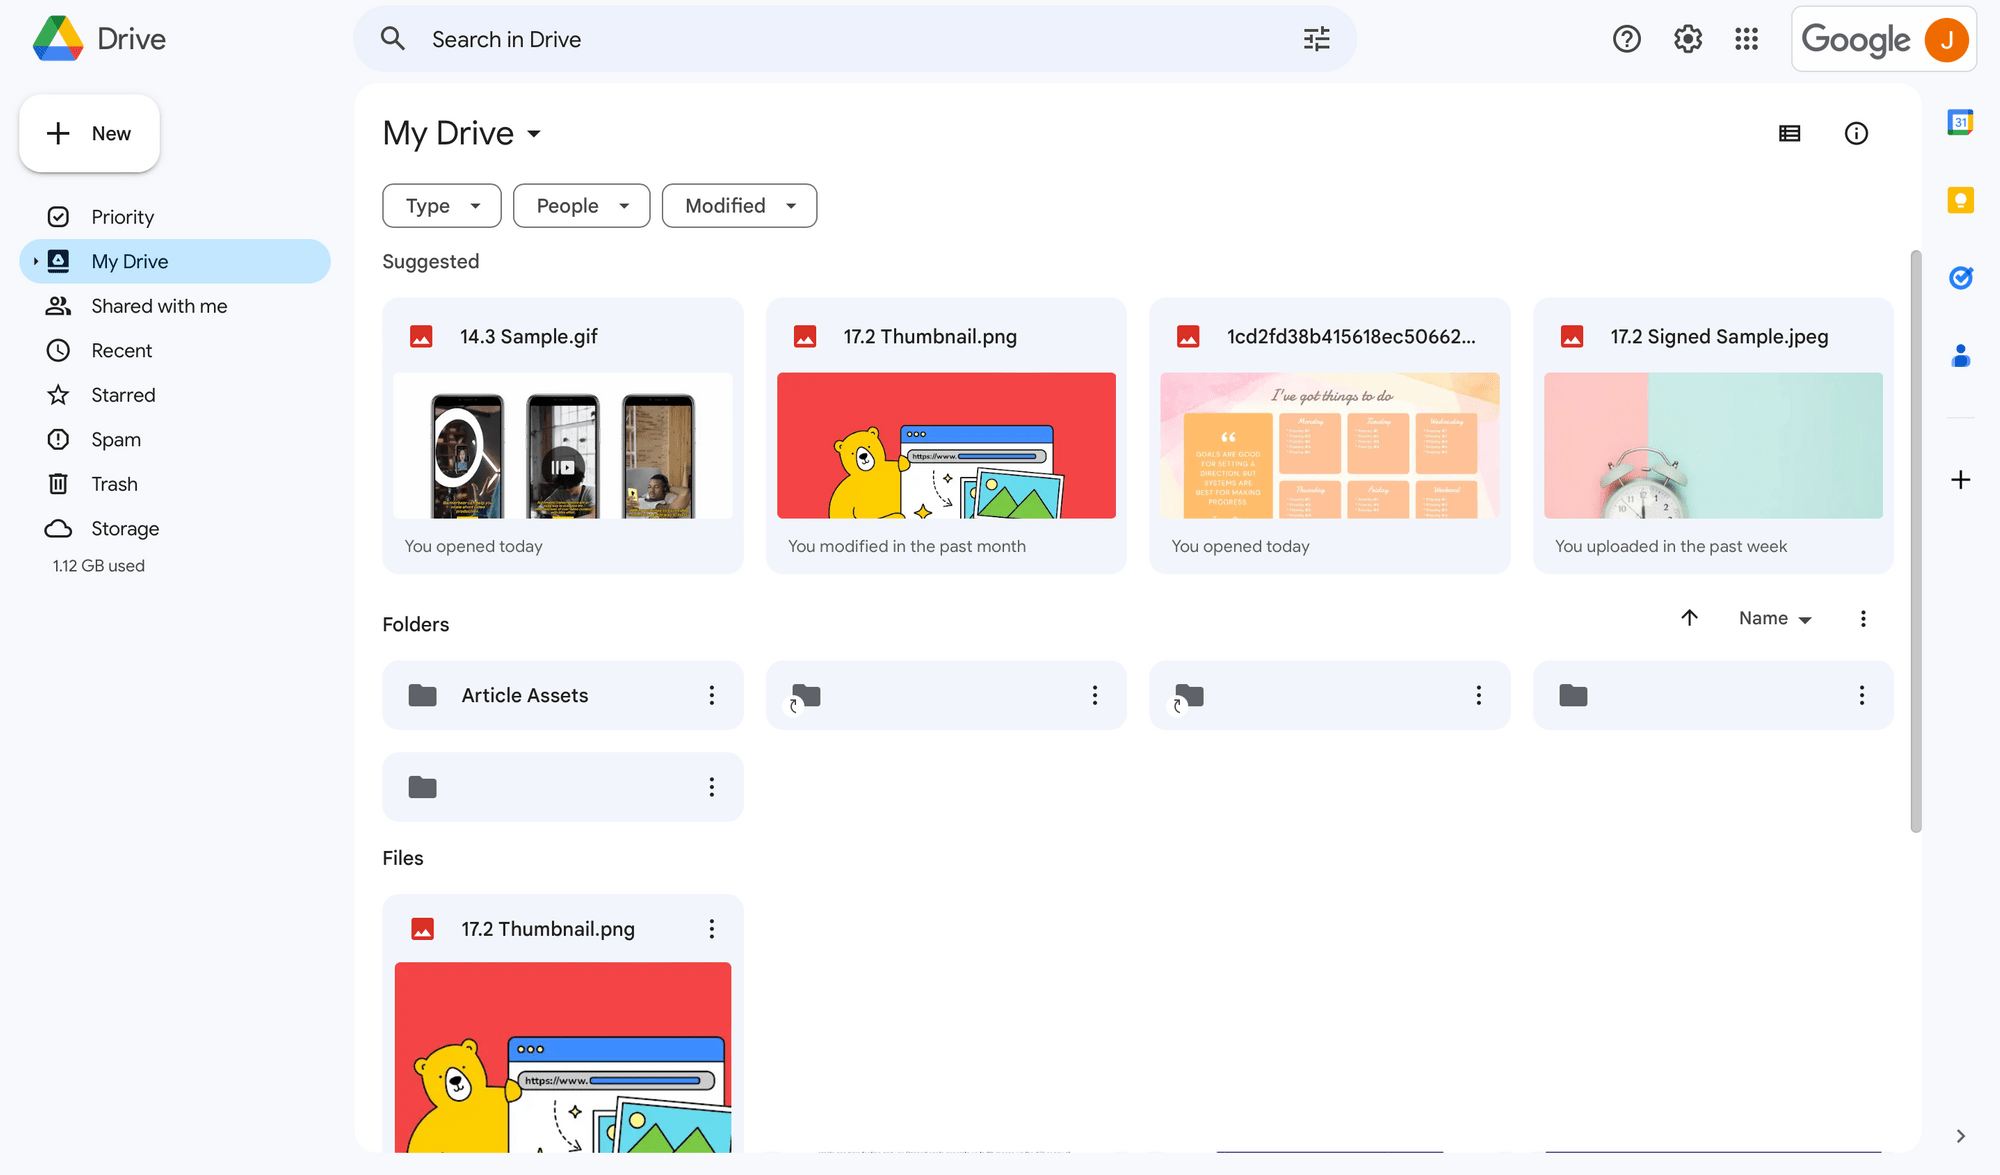Screen dimensions: 2000x1175
Task: Reverse sort direction arrow
Action: pos(1689,618)
